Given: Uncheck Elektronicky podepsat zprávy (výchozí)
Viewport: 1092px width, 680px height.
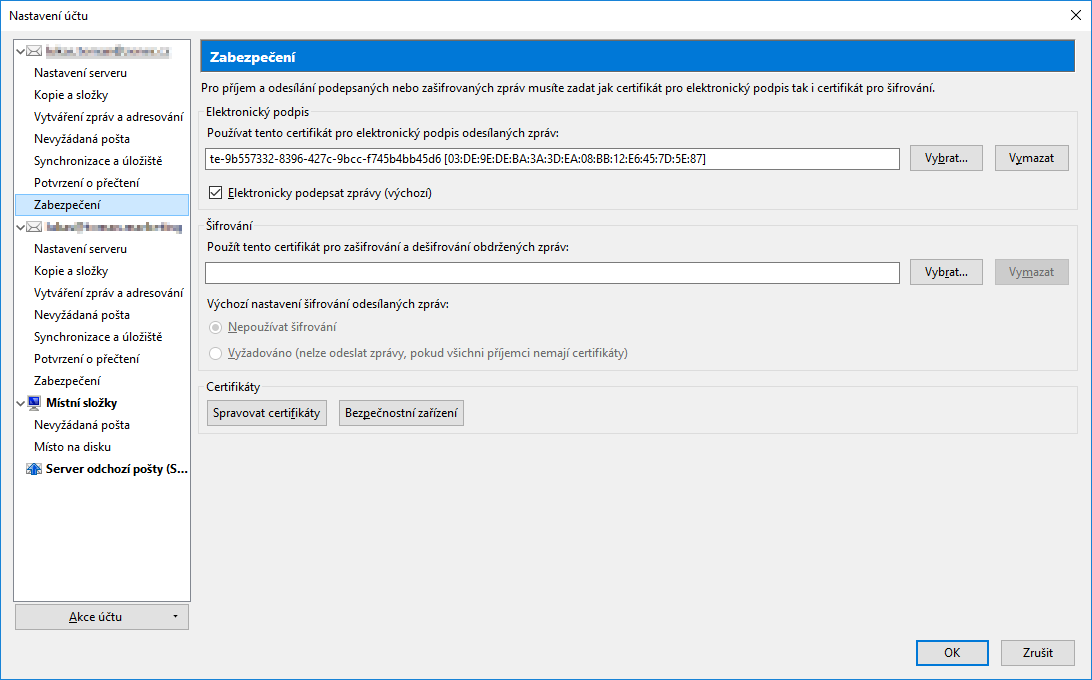Looking at the screenshot, I should [216, 193].
